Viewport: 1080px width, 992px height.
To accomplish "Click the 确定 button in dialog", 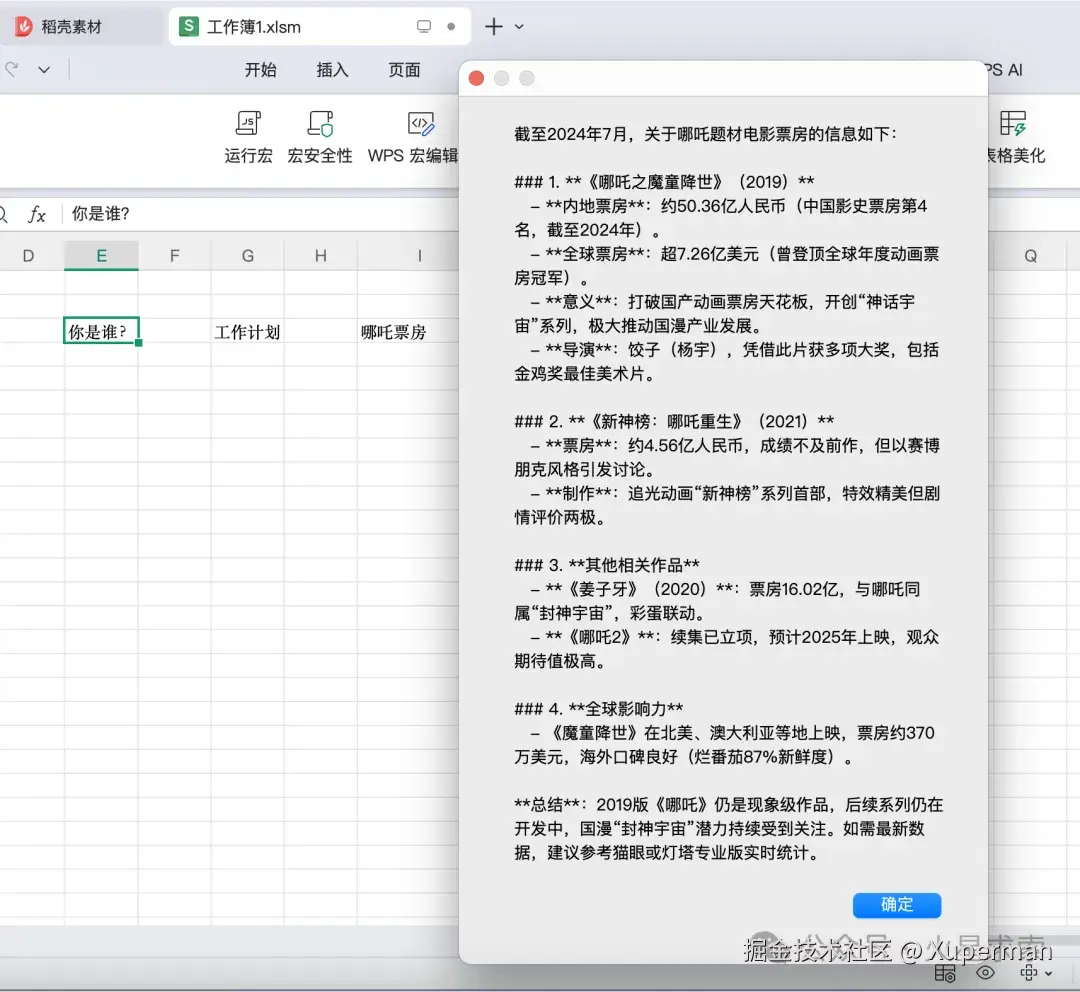I will [897, 905].
